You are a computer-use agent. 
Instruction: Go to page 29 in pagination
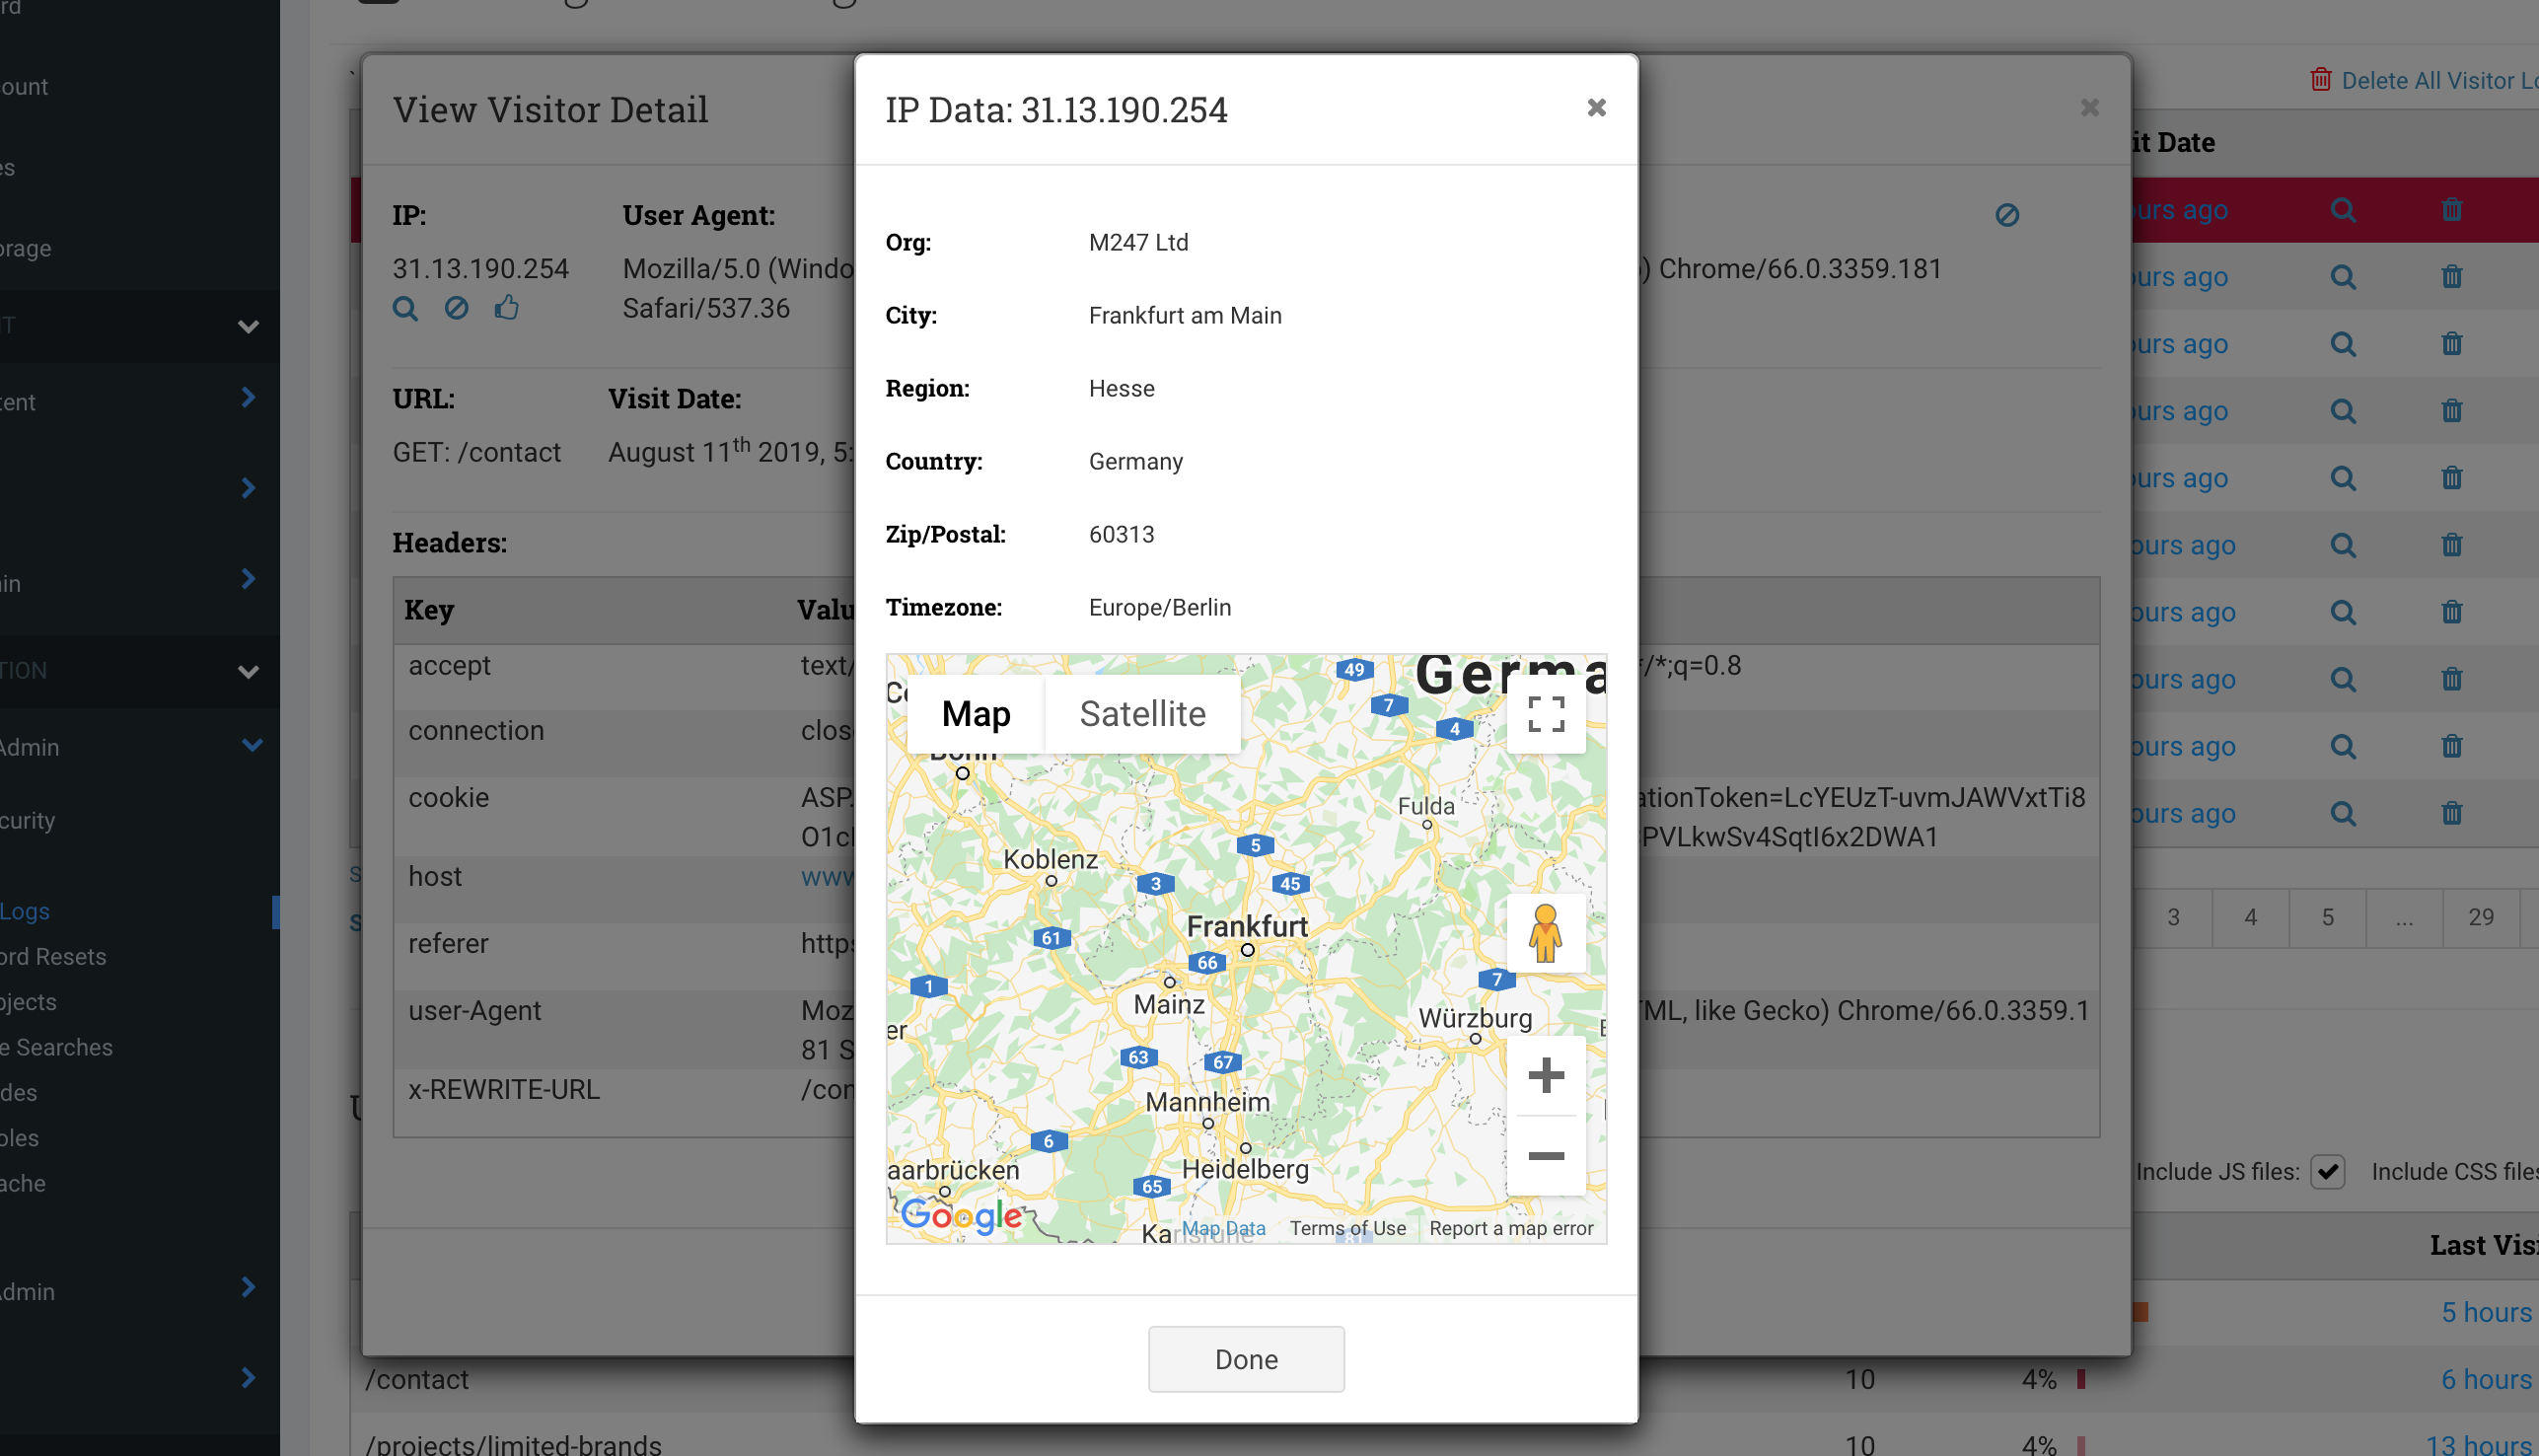2480,917
